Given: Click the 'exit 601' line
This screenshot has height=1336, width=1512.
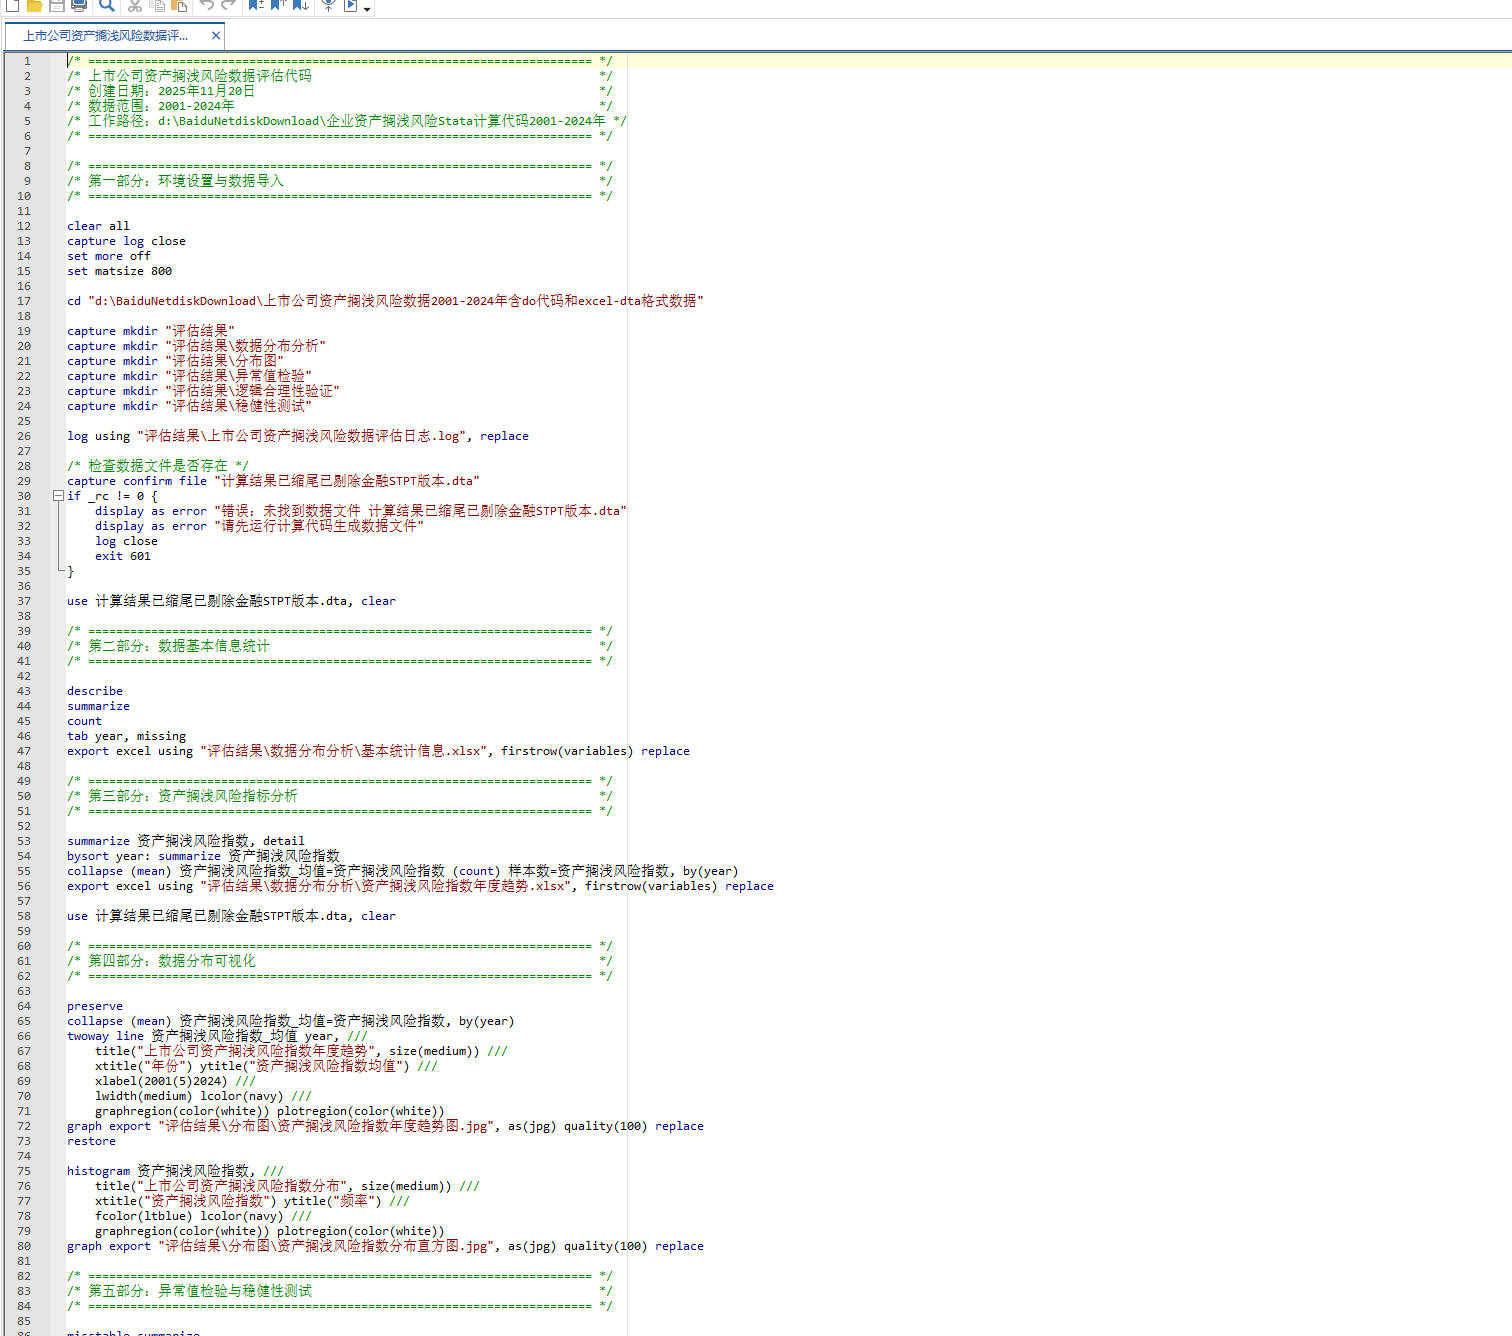Looking at the screenshot, I should [x=123, y=556].
